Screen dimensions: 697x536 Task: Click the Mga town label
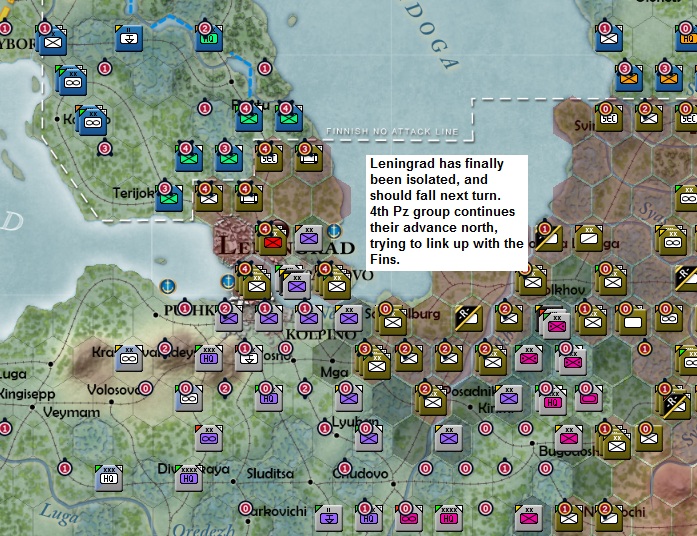pyautogui.click(x=334, y=372)
